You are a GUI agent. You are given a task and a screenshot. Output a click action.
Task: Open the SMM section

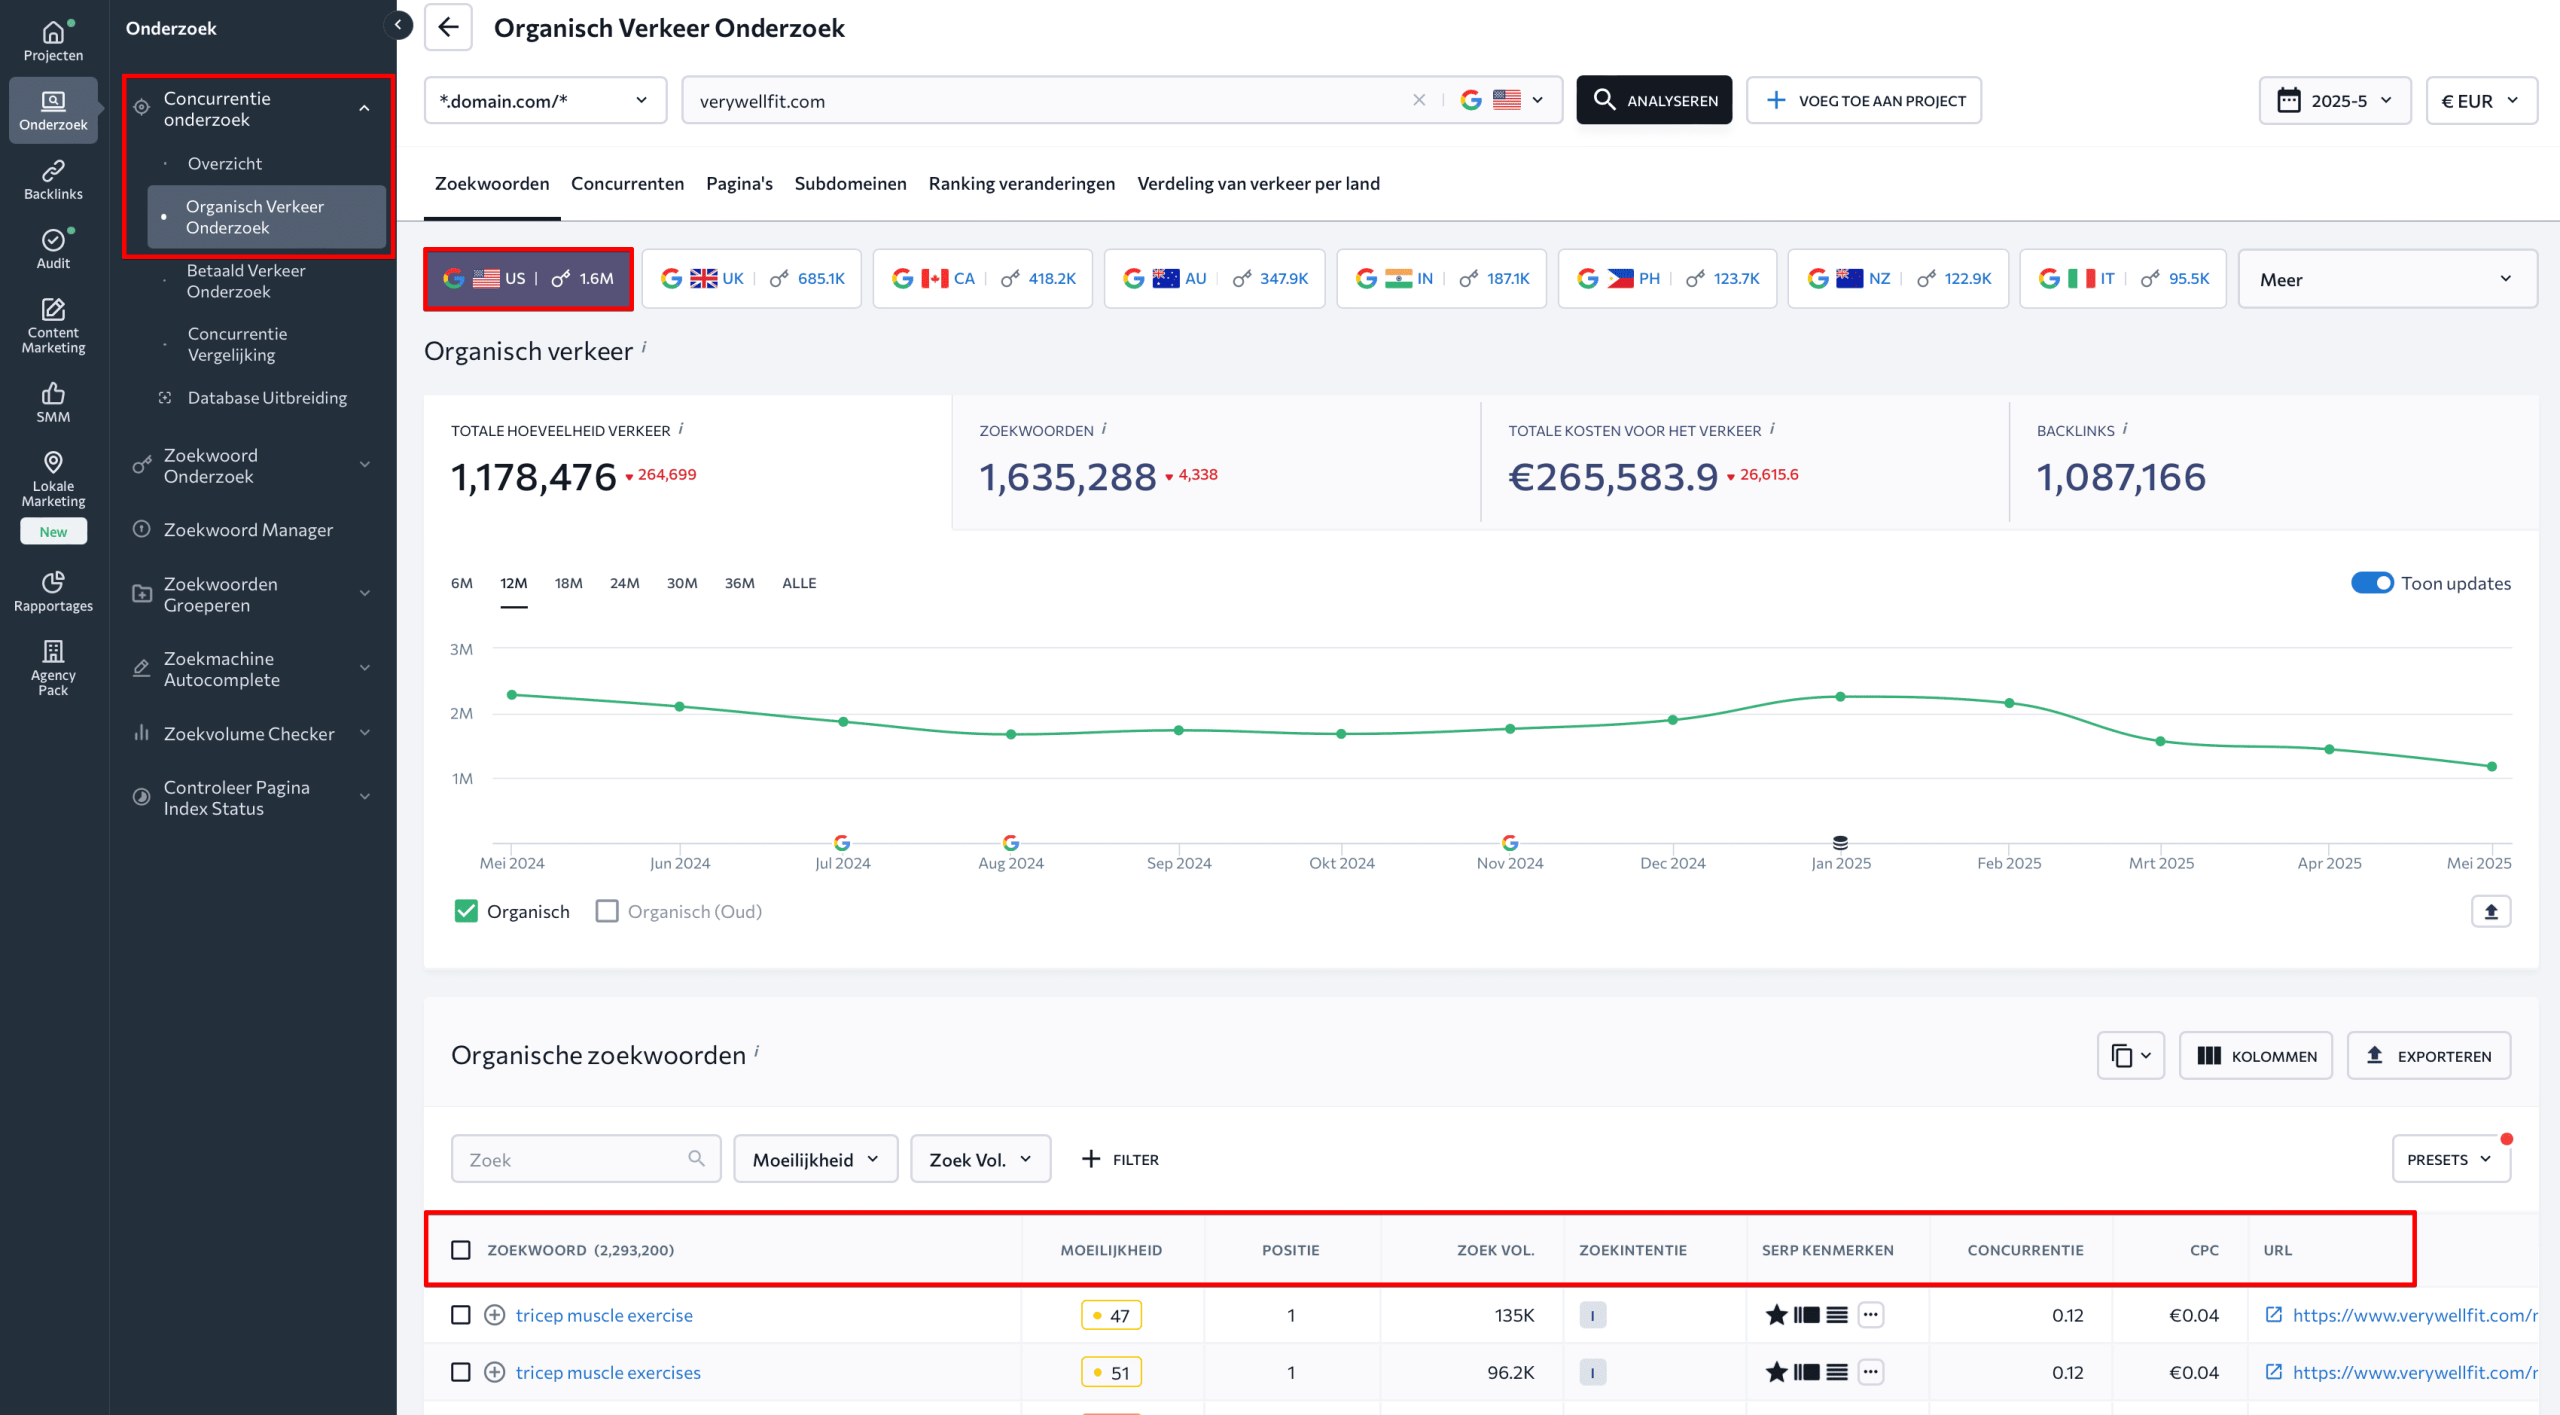pos(53,402)
